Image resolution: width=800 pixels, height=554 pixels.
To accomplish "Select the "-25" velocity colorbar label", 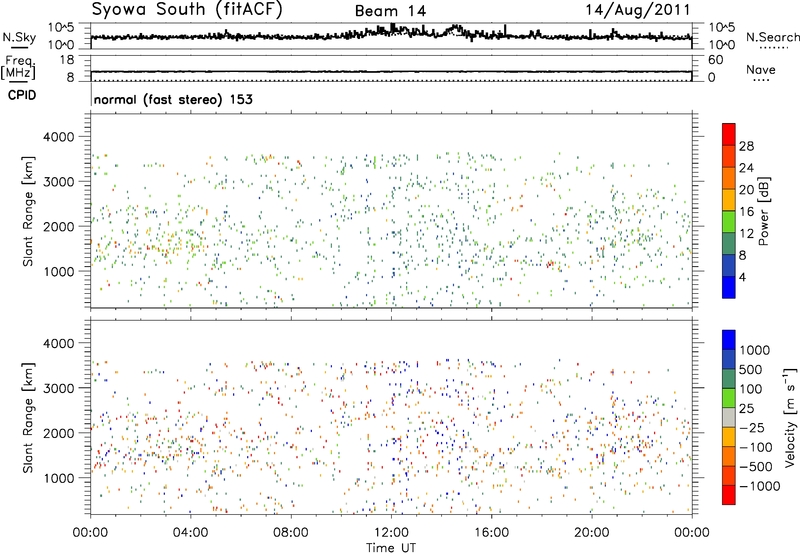I will pos(752,428).
